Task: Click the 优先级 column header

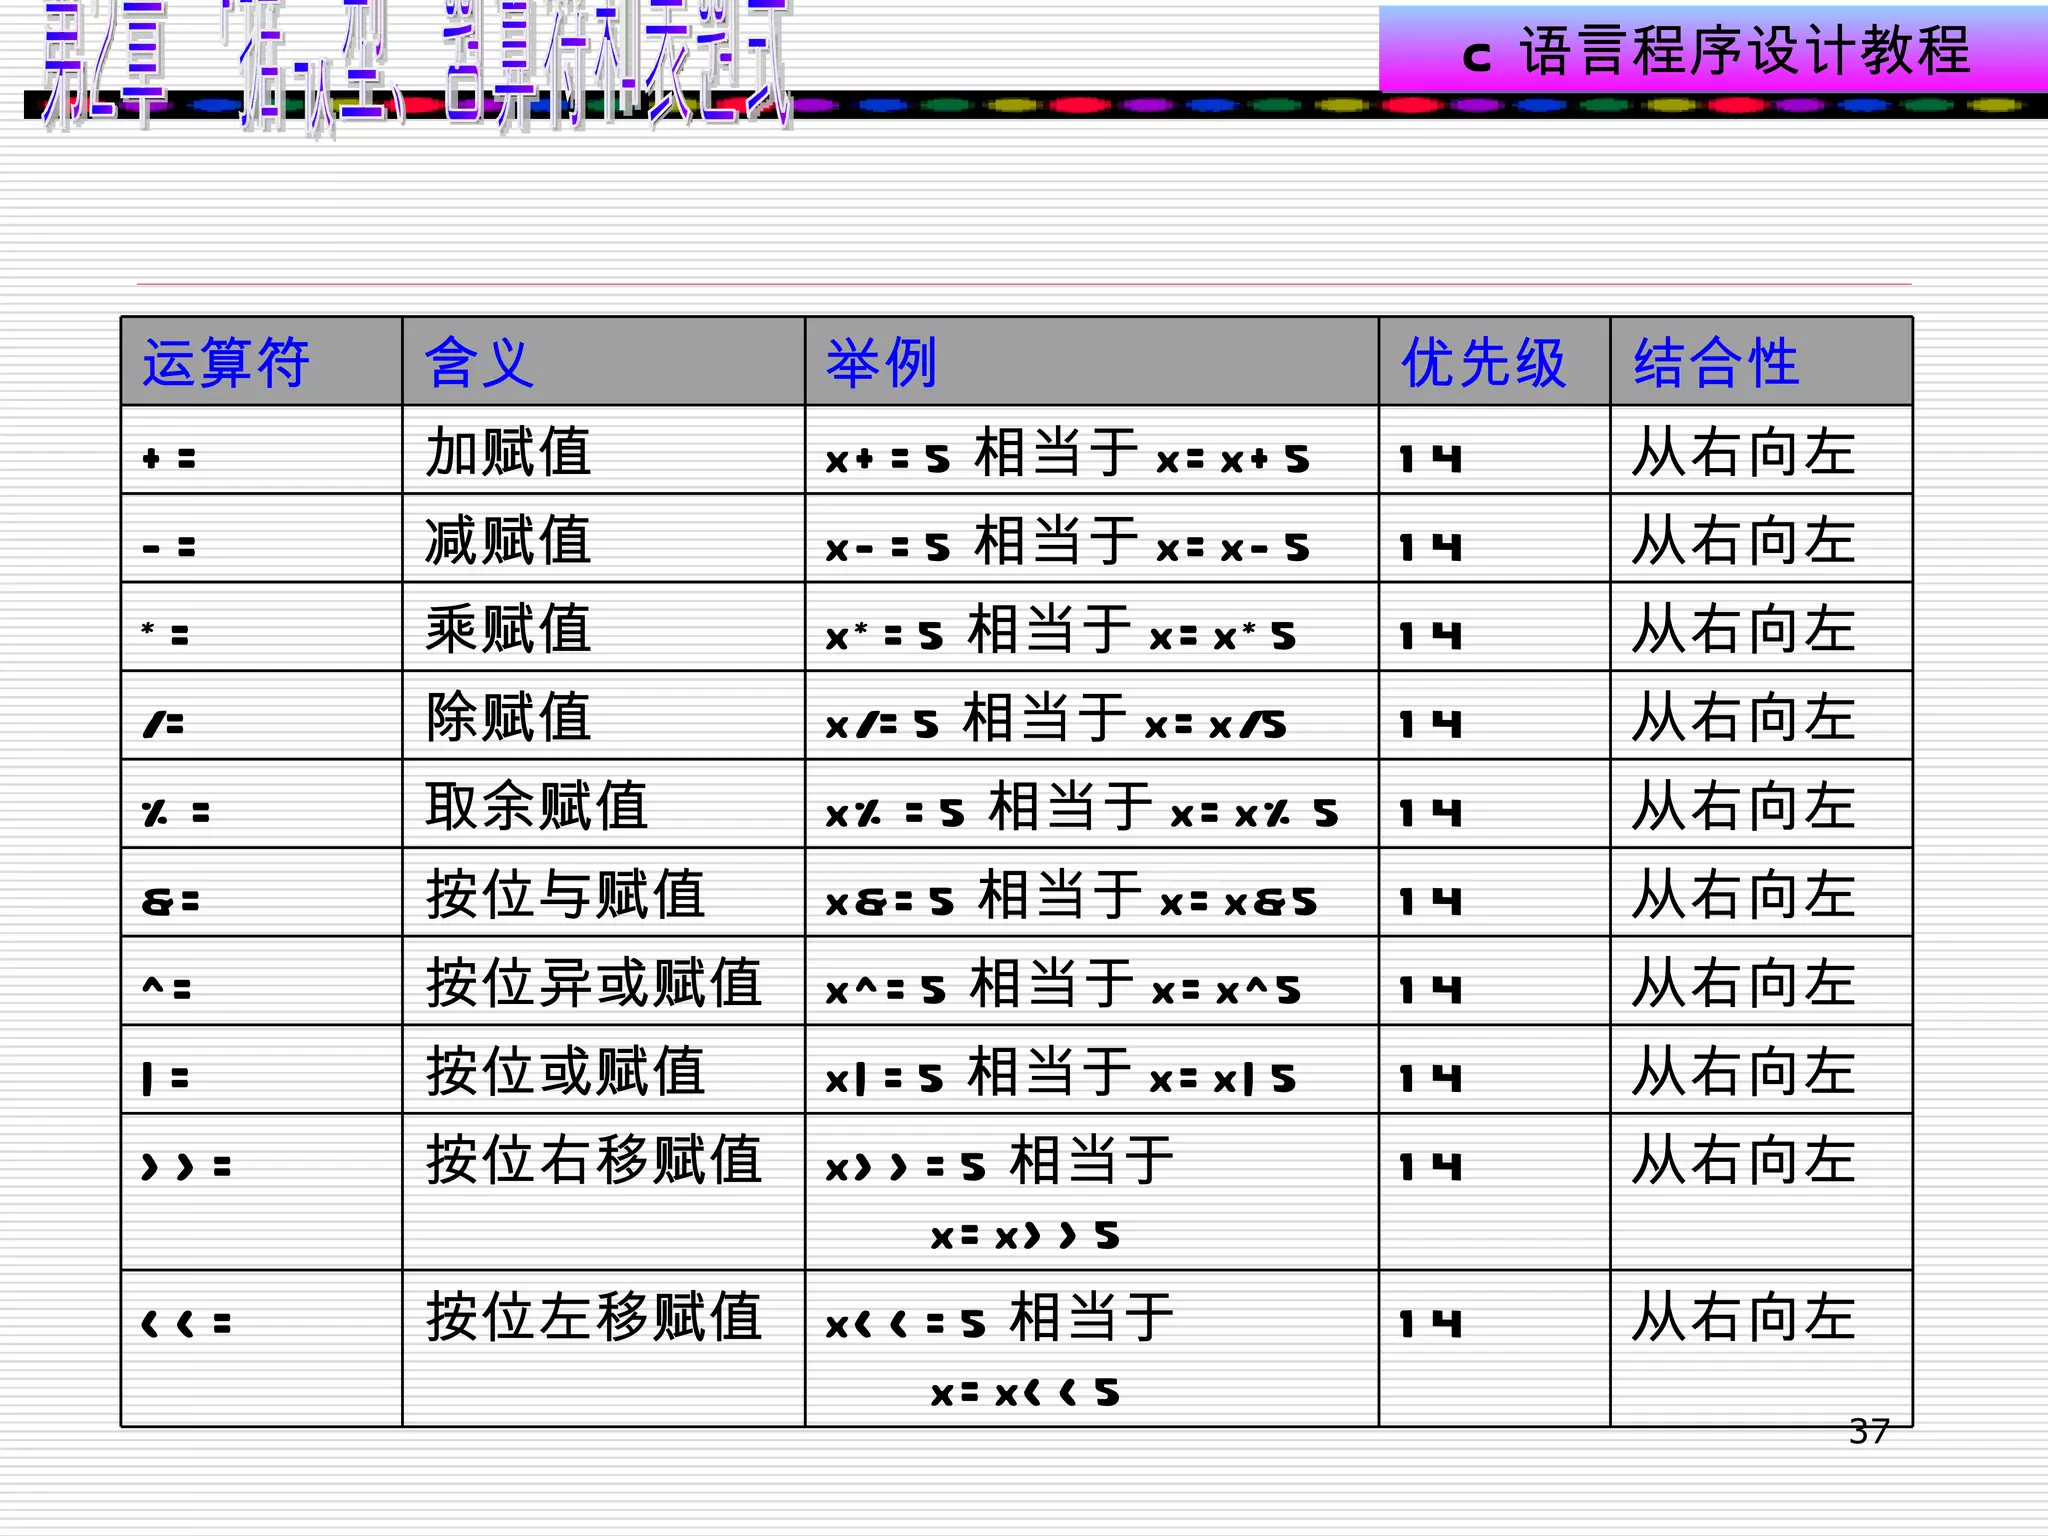Action: pos(1495,362)
